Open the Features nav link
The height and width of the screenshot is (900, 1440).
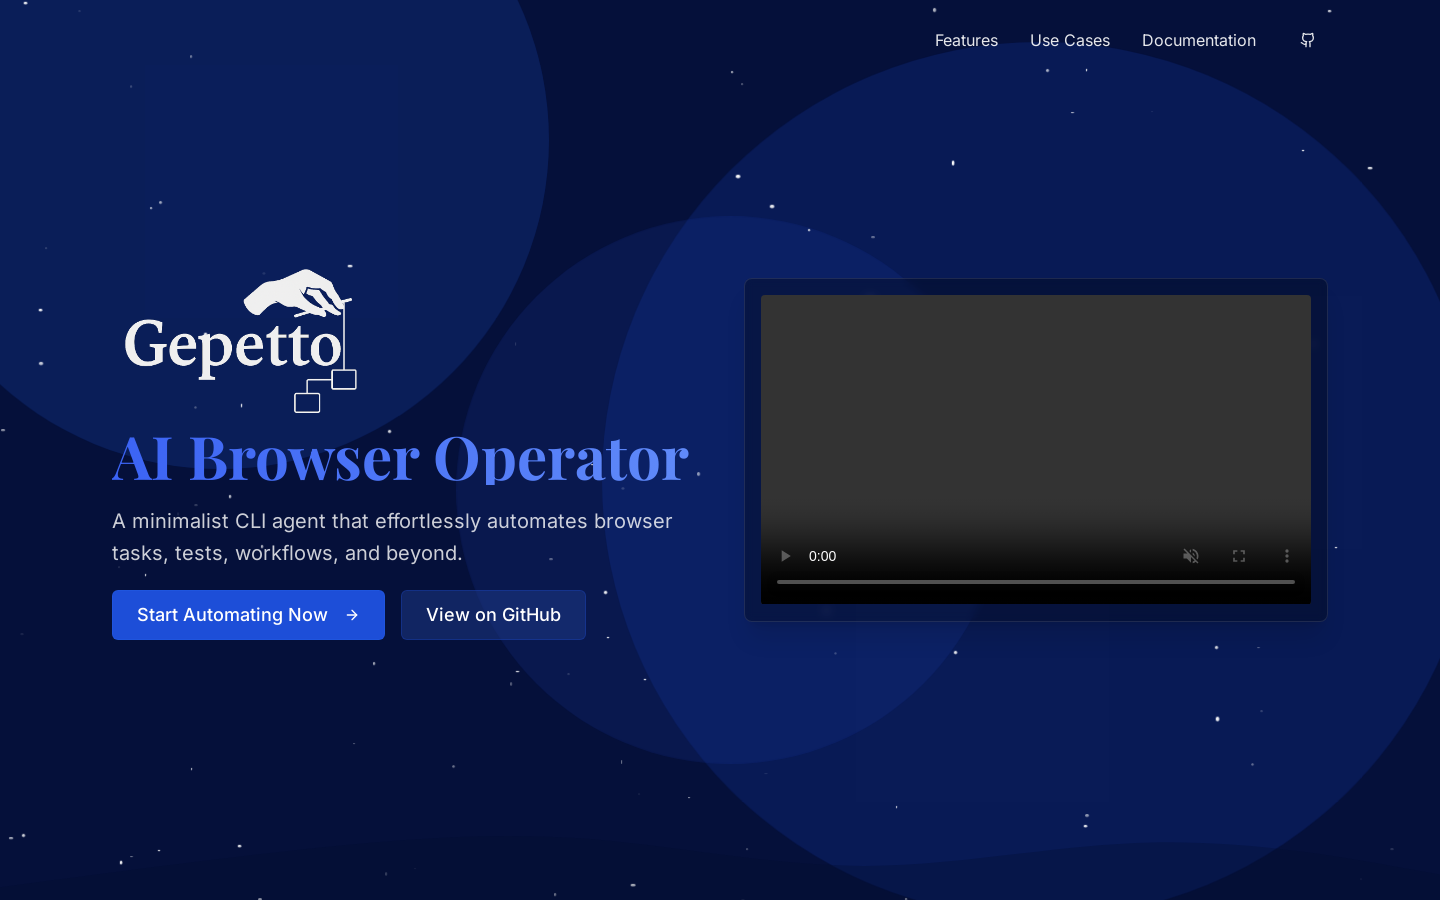coord(966,40)
